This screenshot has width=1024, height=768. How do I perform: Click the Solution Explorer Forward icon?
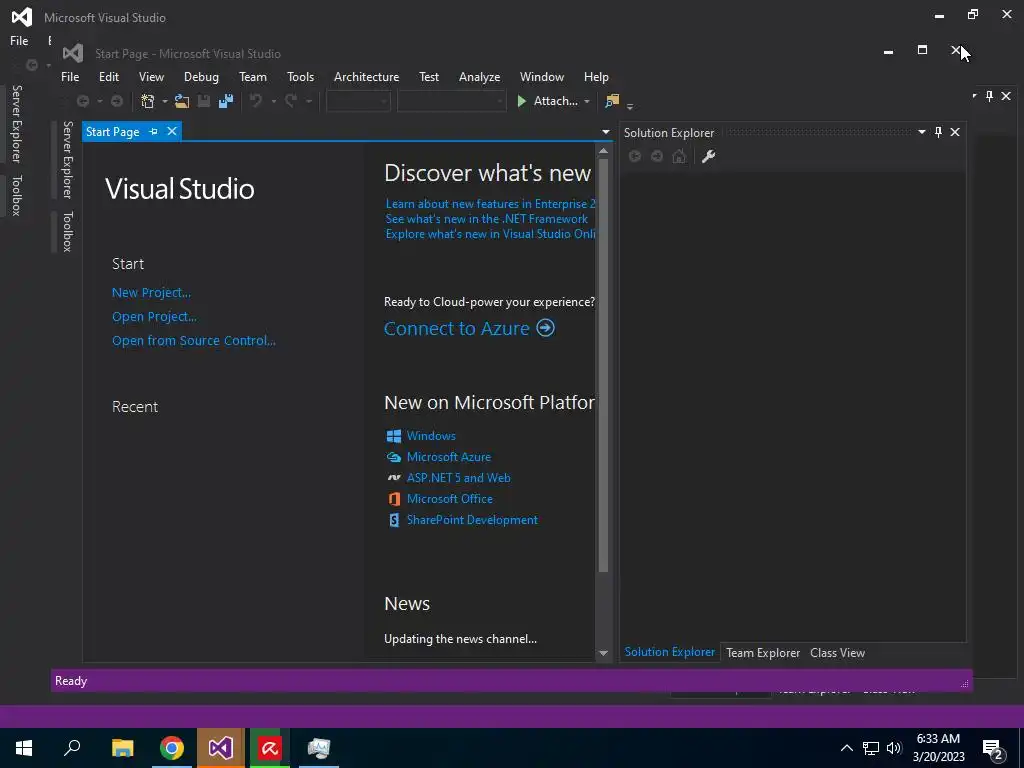[x=657, y=156]
